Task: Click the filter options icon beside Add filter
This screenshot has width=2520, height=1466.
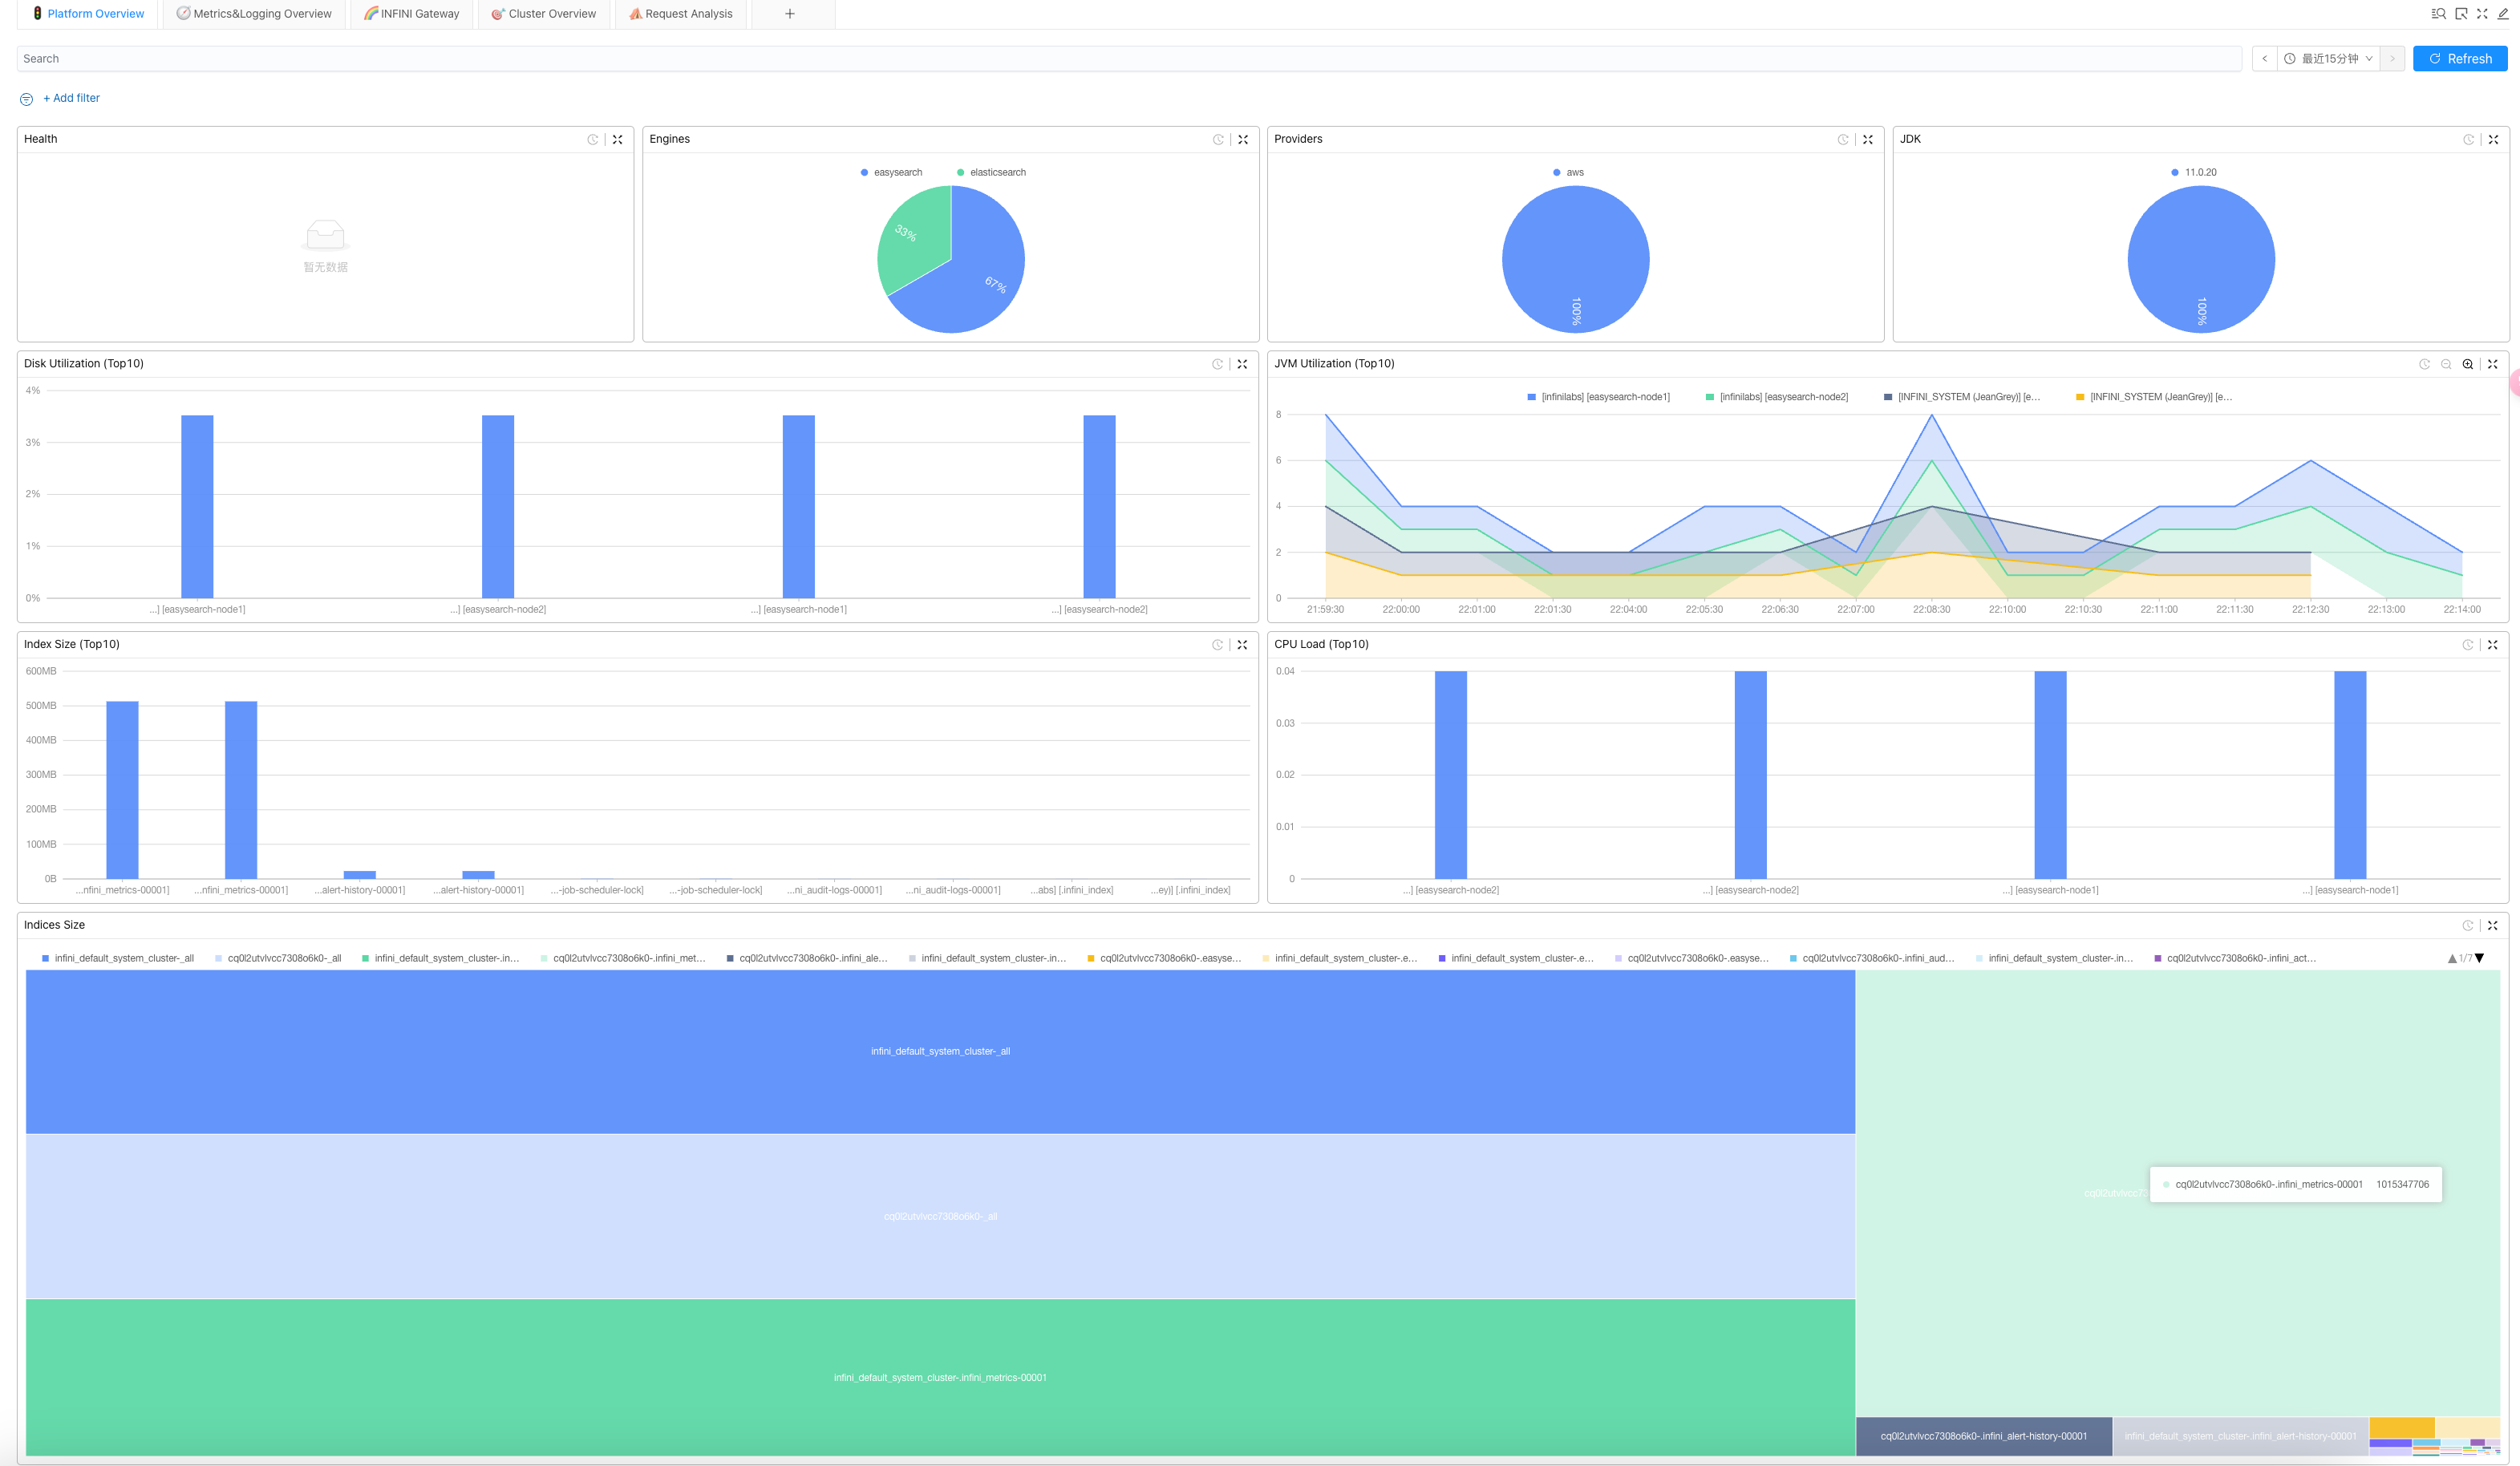Action: pos(26,99)
